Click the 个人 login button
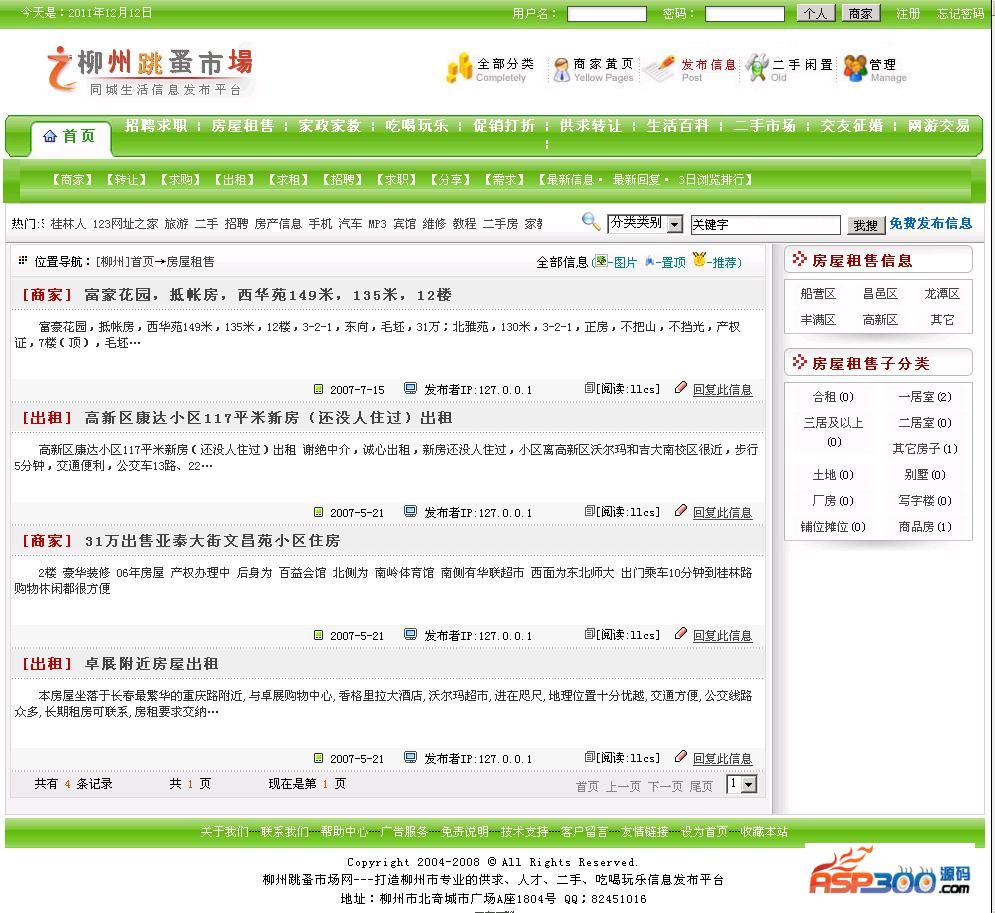Screen dimensions: 995x913 (x=816, y=13)
